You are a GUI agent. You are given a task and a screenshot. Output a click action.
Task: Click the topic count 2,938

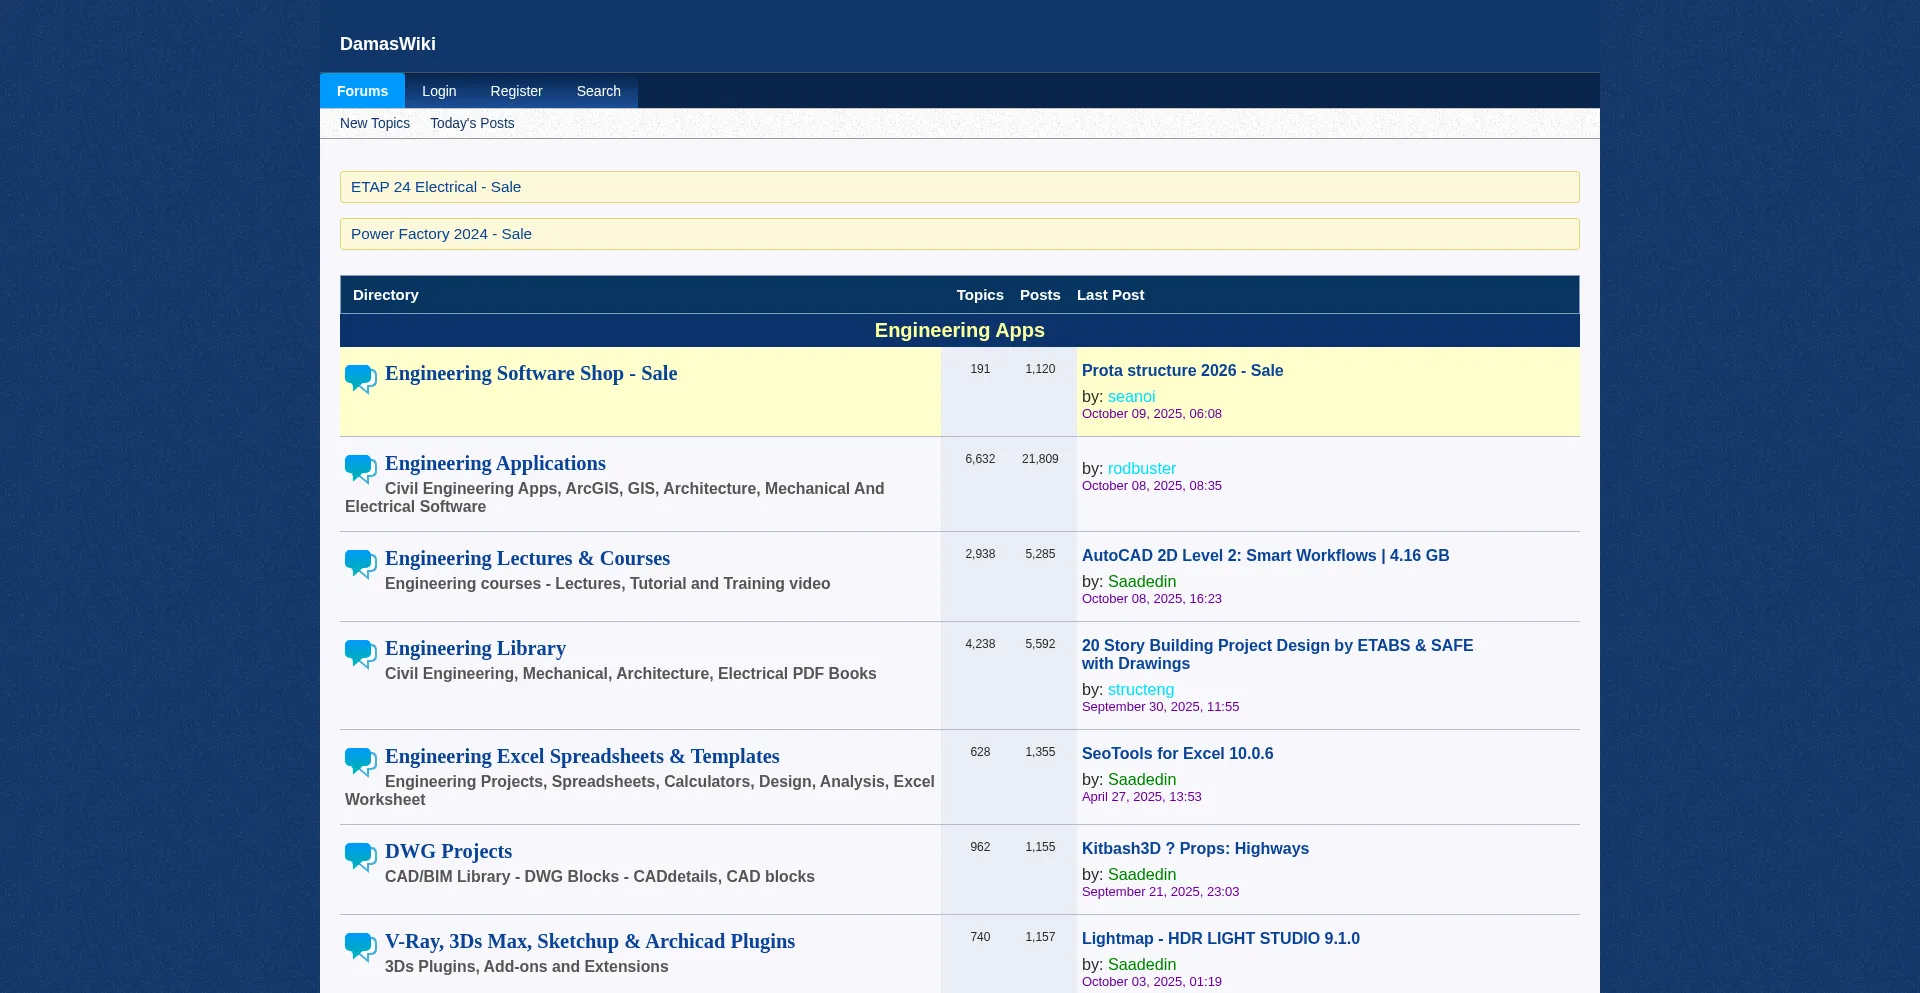click(980, 554)
